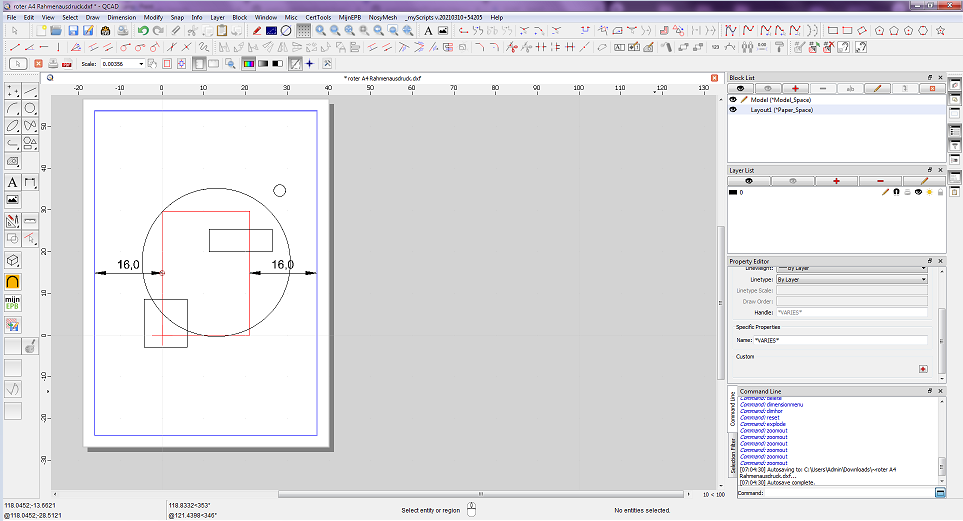Open the Scale combo box dropdown
963x521 pixels.
click(x=141, y=64)
